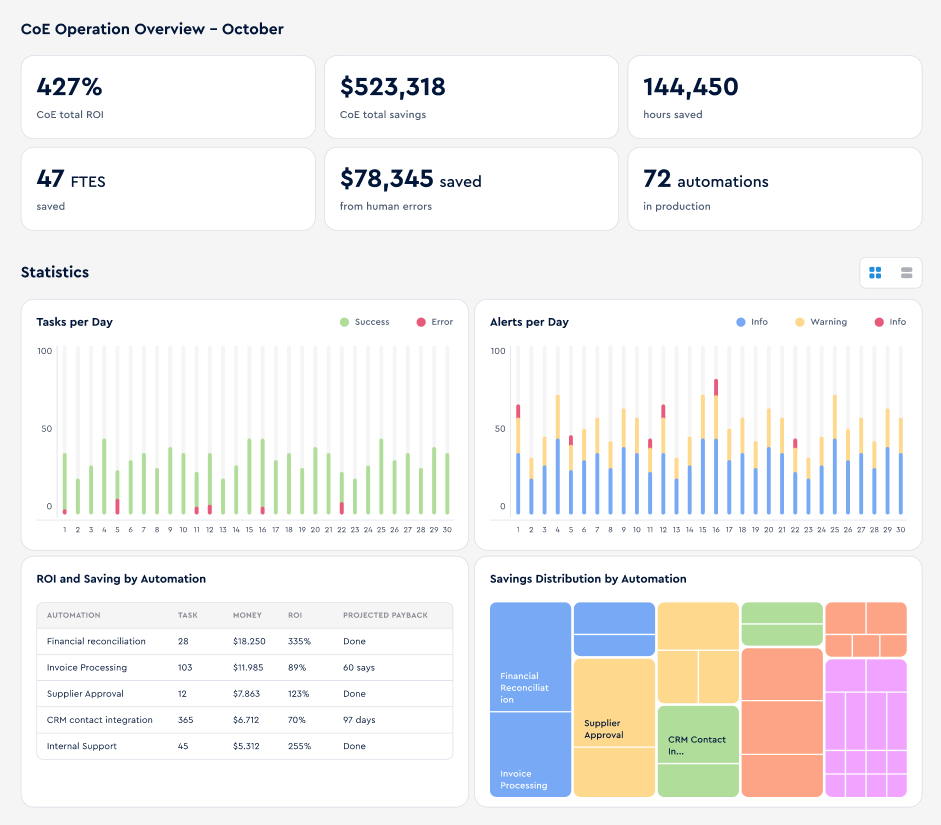The height and width of the screenshot is (825, 941).
Task: Select Invoice Processing treemap tile
Action: tap(531, 755)
